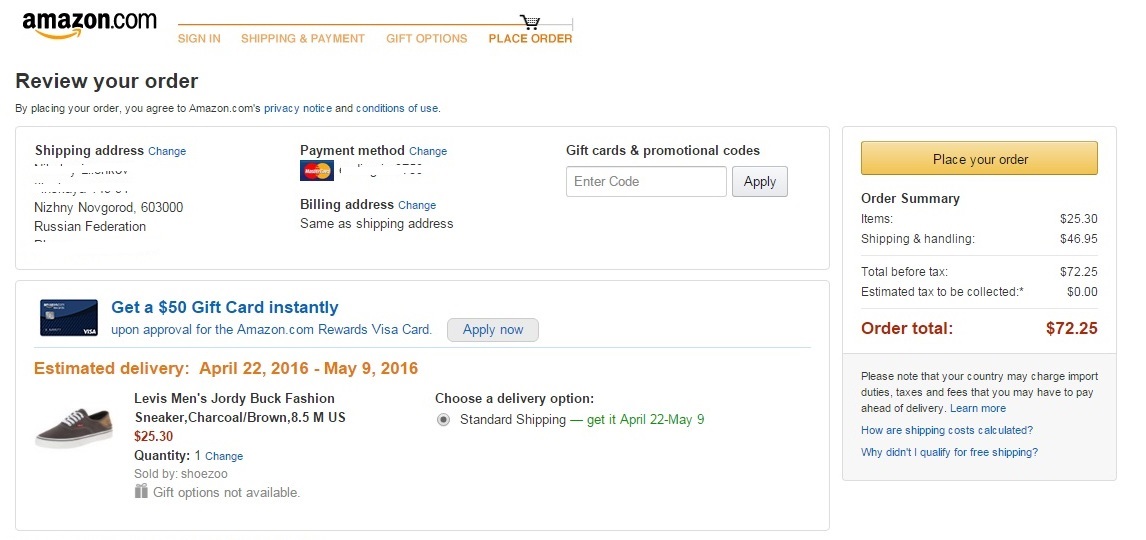
Task: Click the shopping cart progress icon
Action: 530,21
